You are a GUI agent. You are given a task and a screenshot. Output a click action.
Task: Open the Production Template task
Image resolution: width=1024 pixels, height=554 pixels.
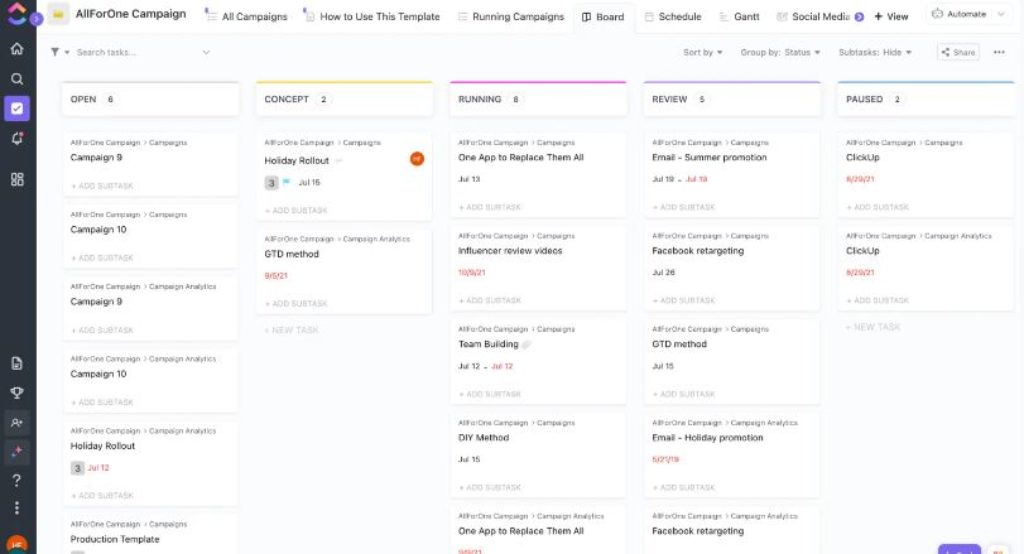point(115,540)
